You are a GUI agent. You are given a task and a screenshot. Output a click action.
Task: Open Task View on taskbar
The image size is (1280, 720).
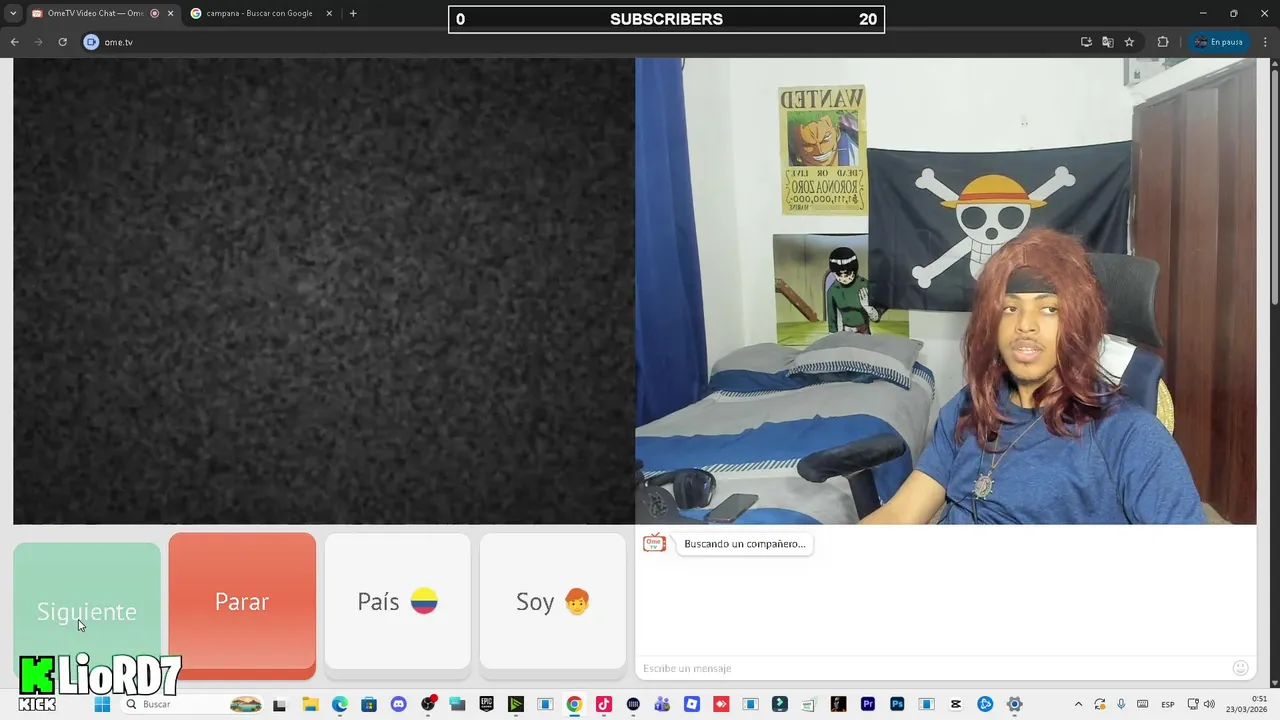pyautogui.click(x=279, y=704)
